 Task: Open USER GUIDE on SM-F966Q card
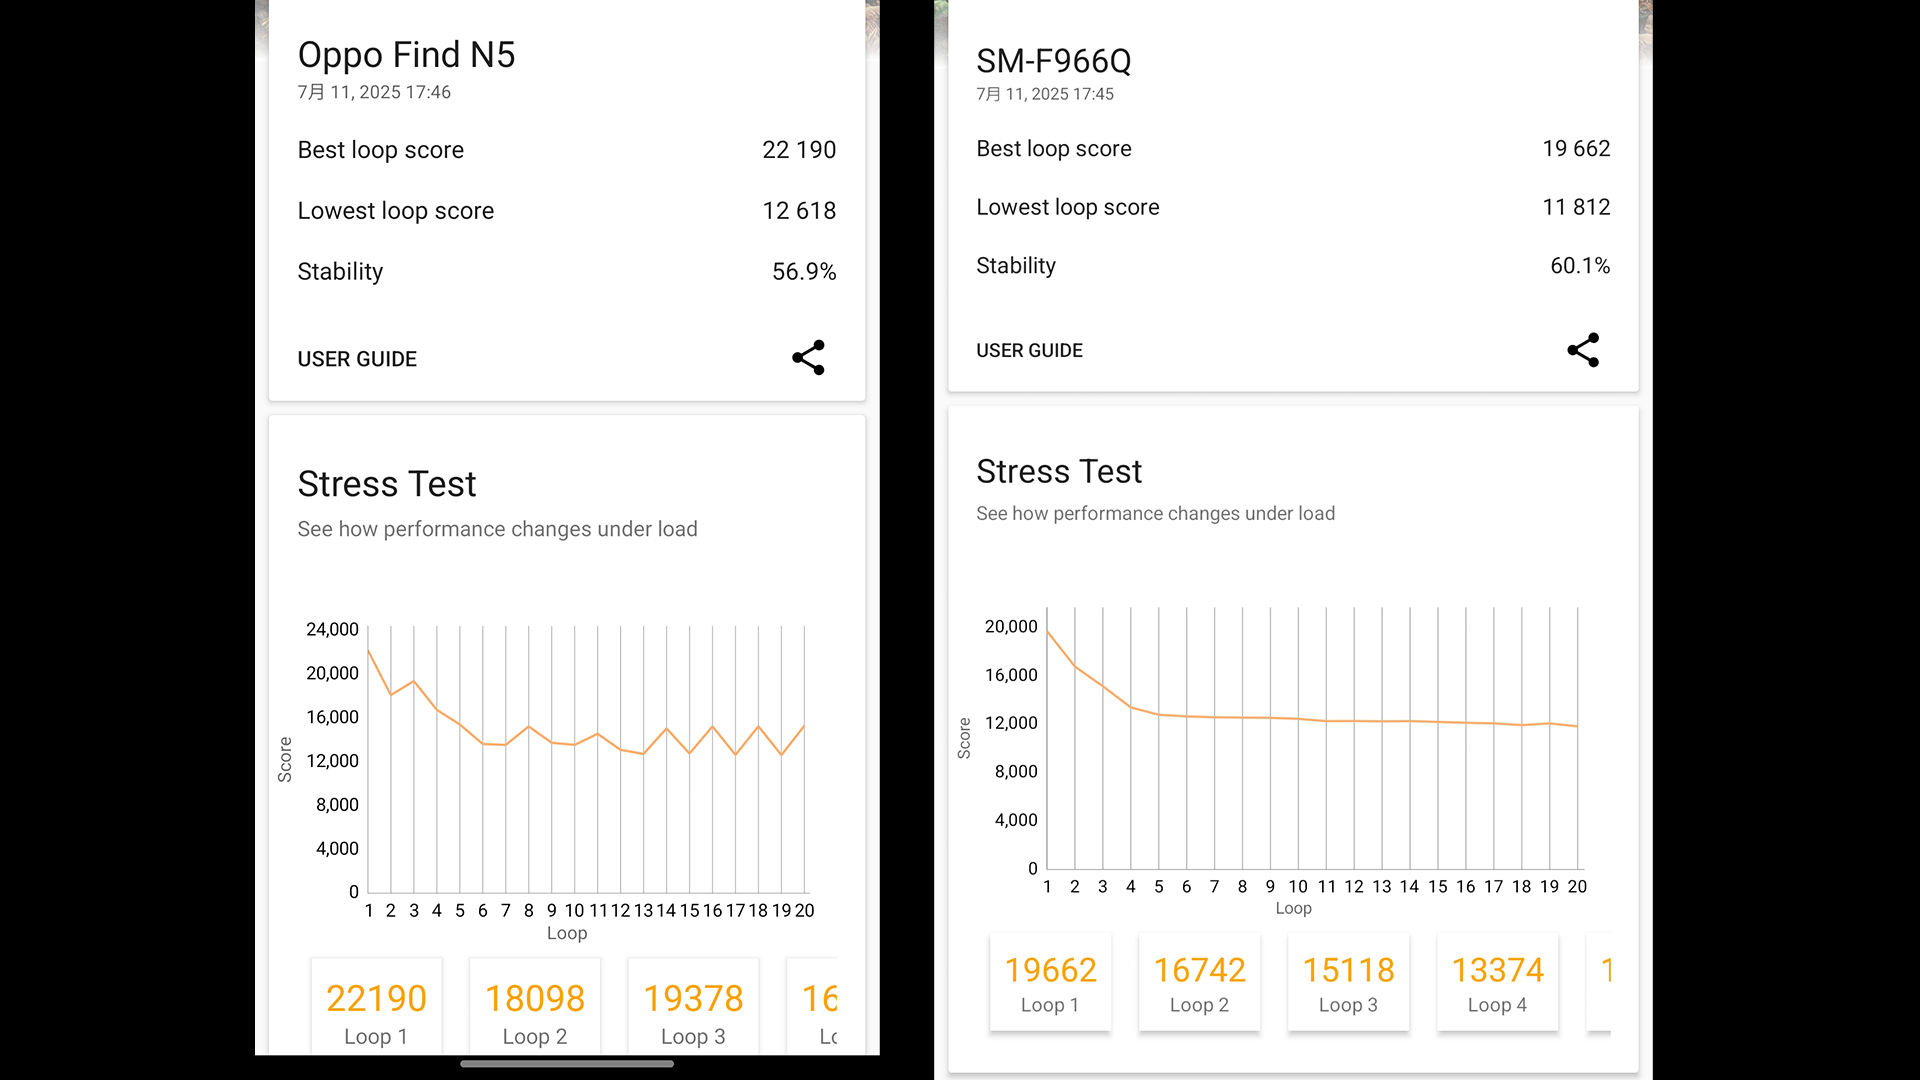point(1029,351)
